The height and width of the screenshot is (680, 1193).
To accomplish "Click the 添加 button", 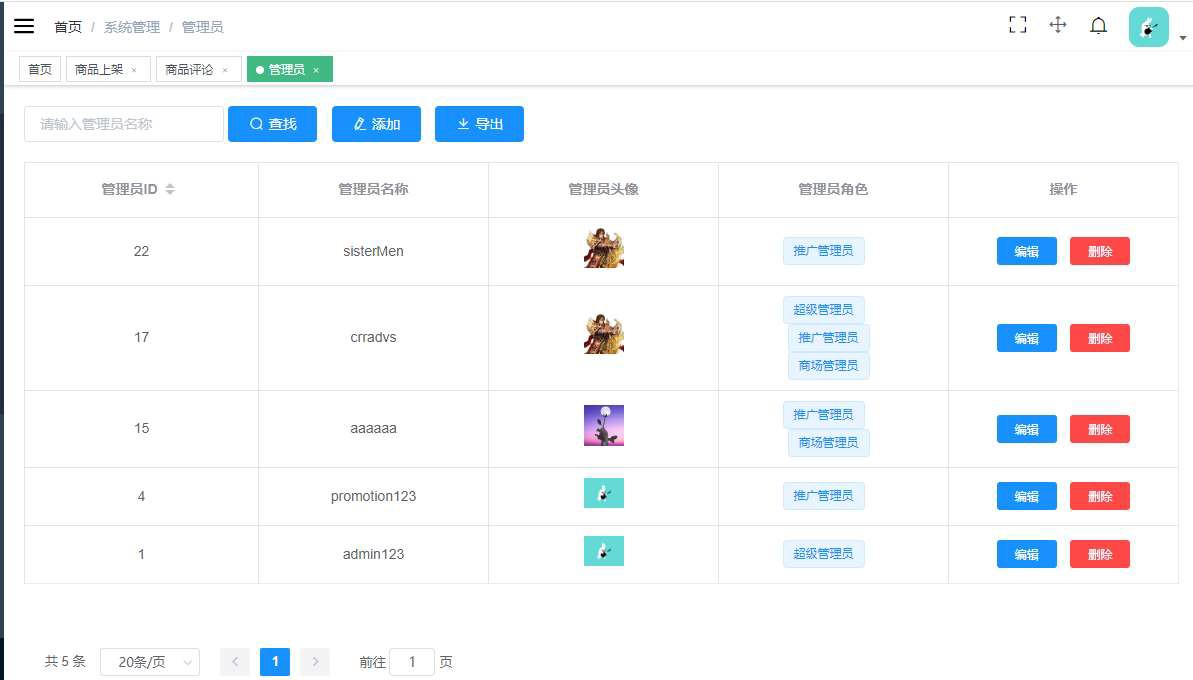I will click(376, 124).
